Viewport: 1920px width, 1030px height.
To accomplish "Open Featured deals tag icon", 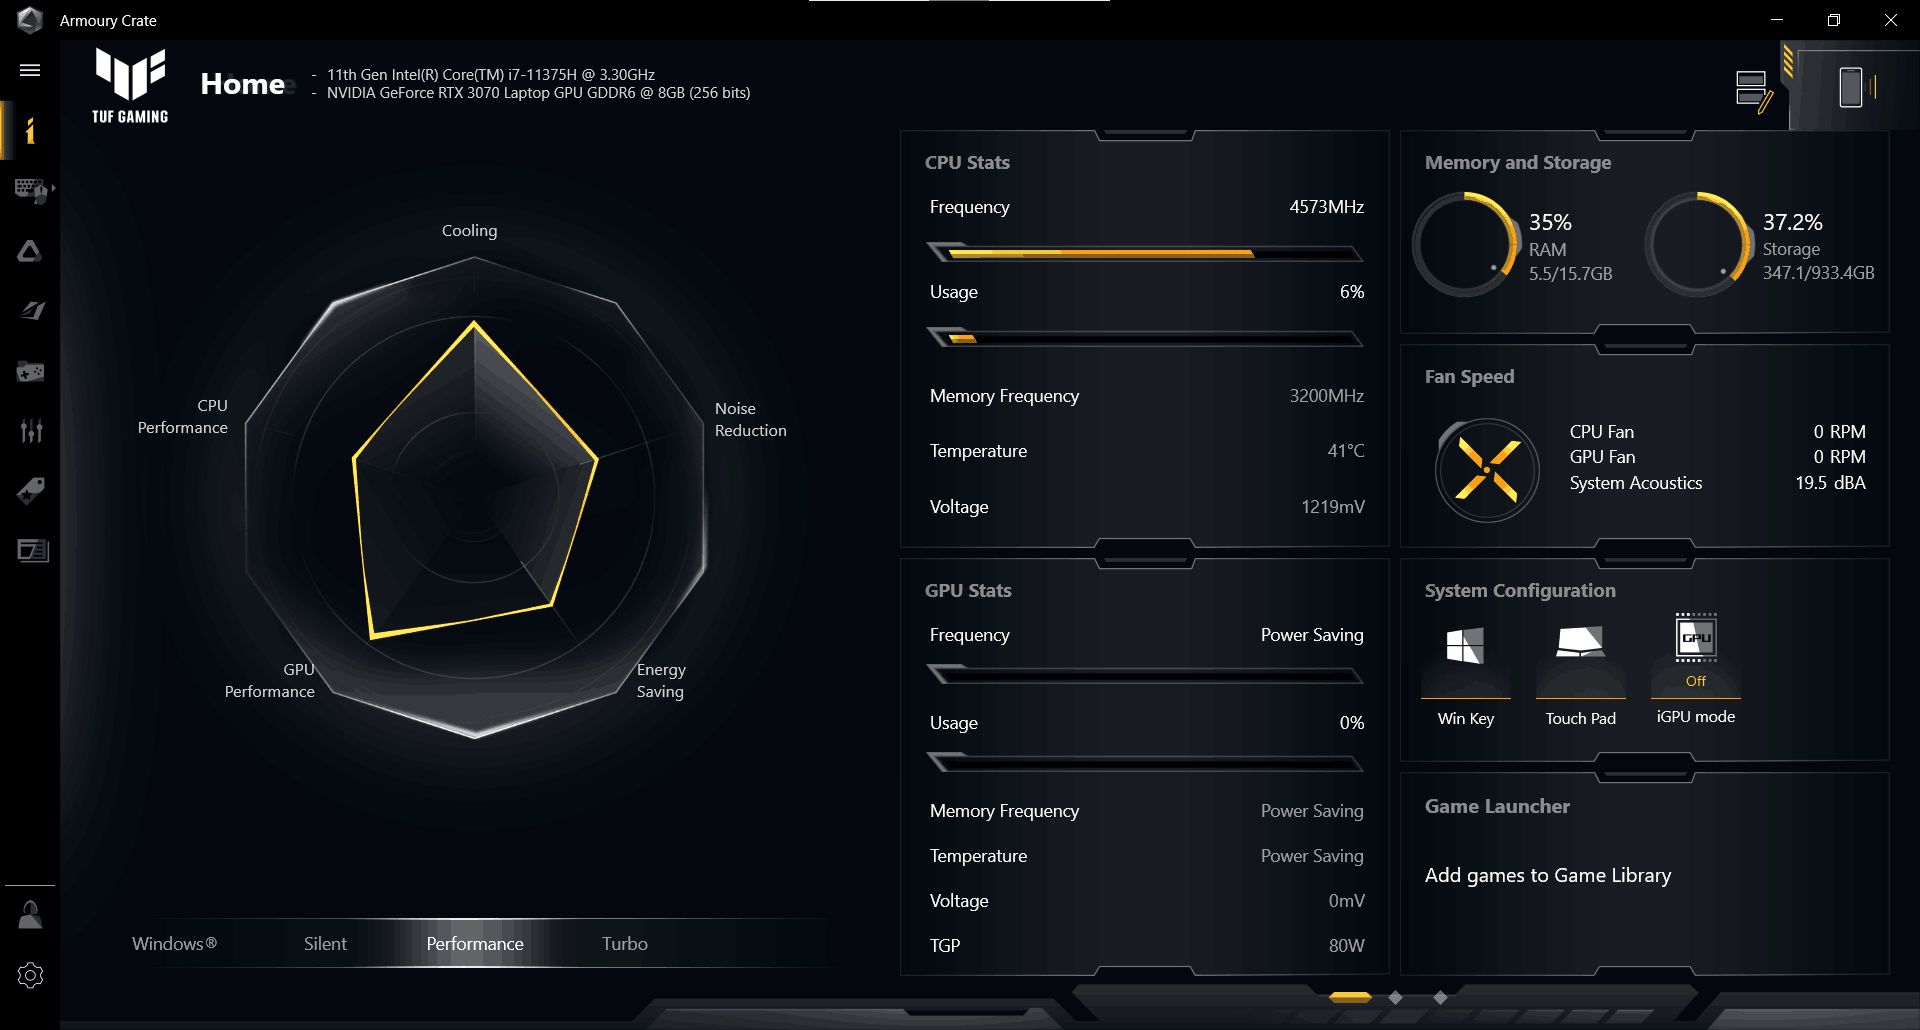I will click(x=31, y=490).
